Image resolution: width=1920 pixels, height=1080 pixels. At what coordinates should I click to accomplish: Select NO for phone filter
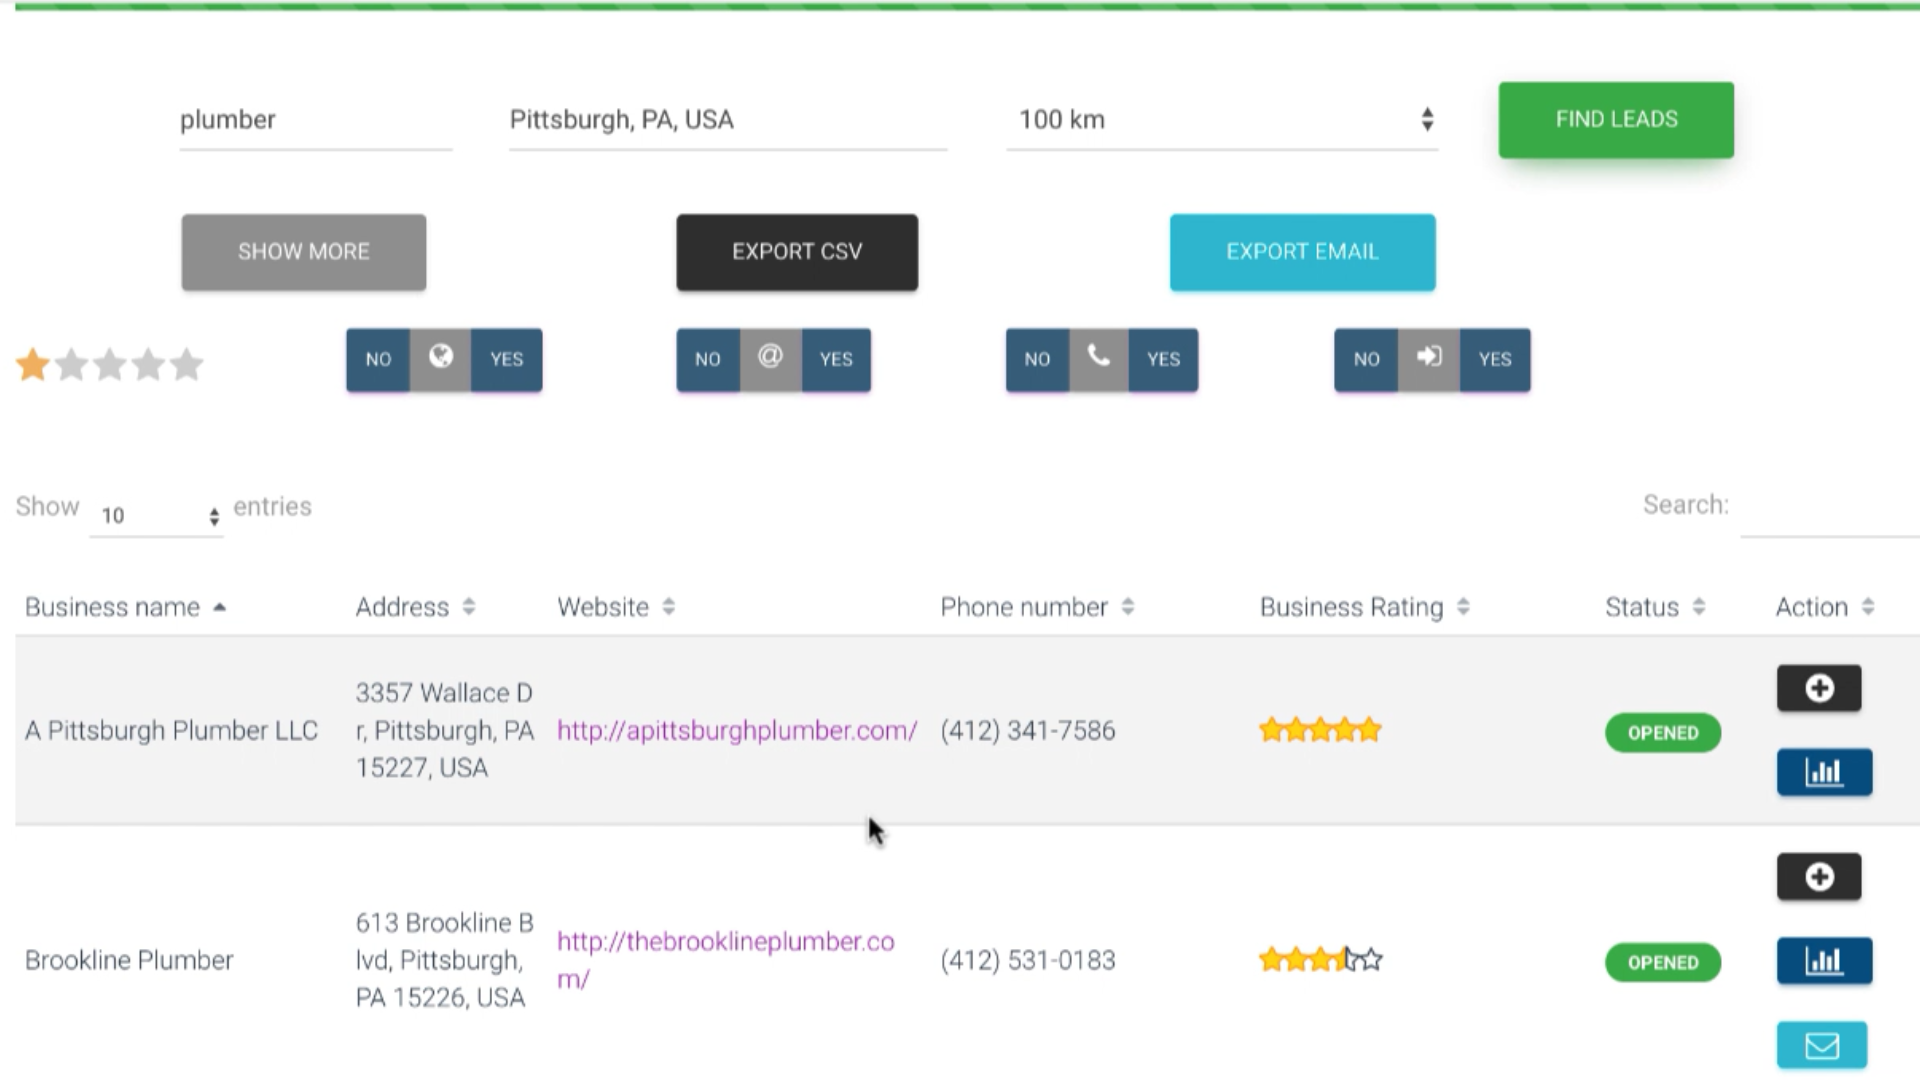coord(1037,359)
